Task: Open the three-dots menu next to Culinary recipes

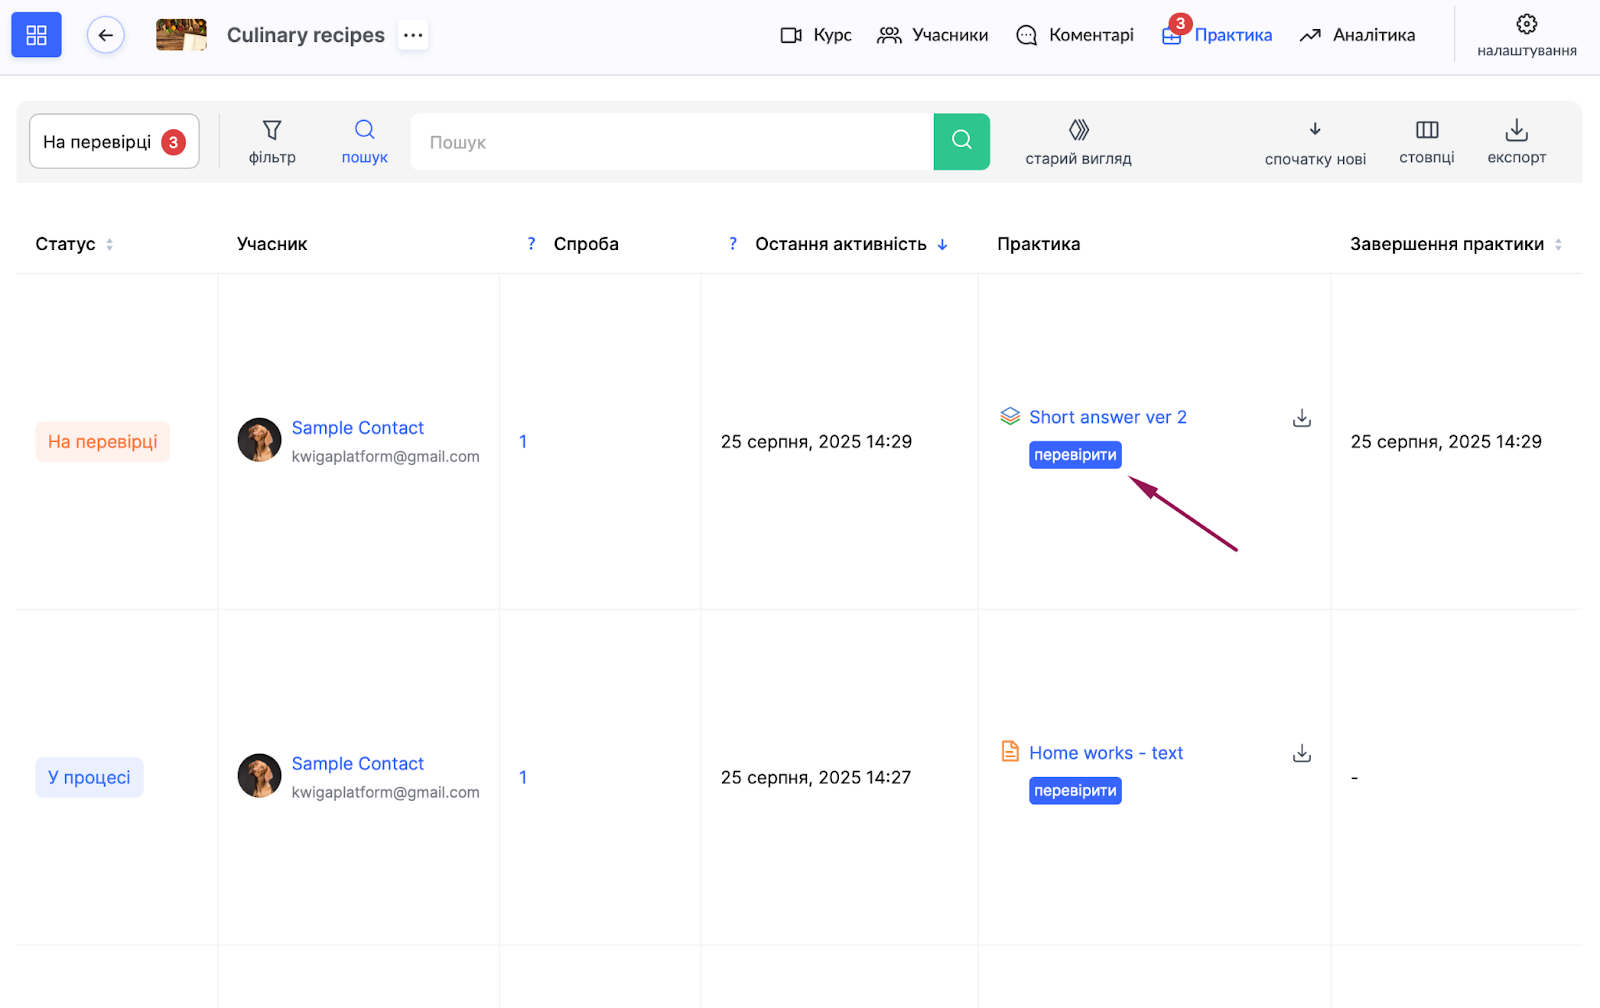Action: [413, 35]
